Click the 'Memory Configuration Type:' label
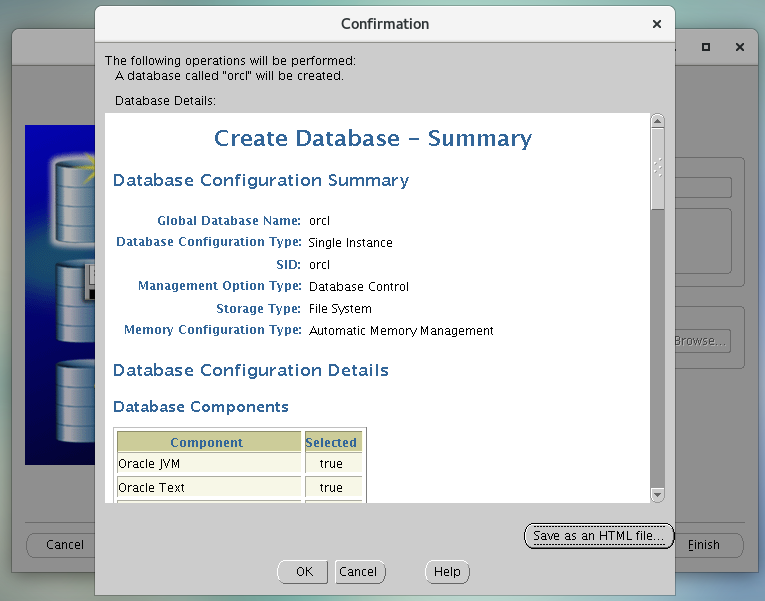 pyautogui.click(x=213, y=330)
